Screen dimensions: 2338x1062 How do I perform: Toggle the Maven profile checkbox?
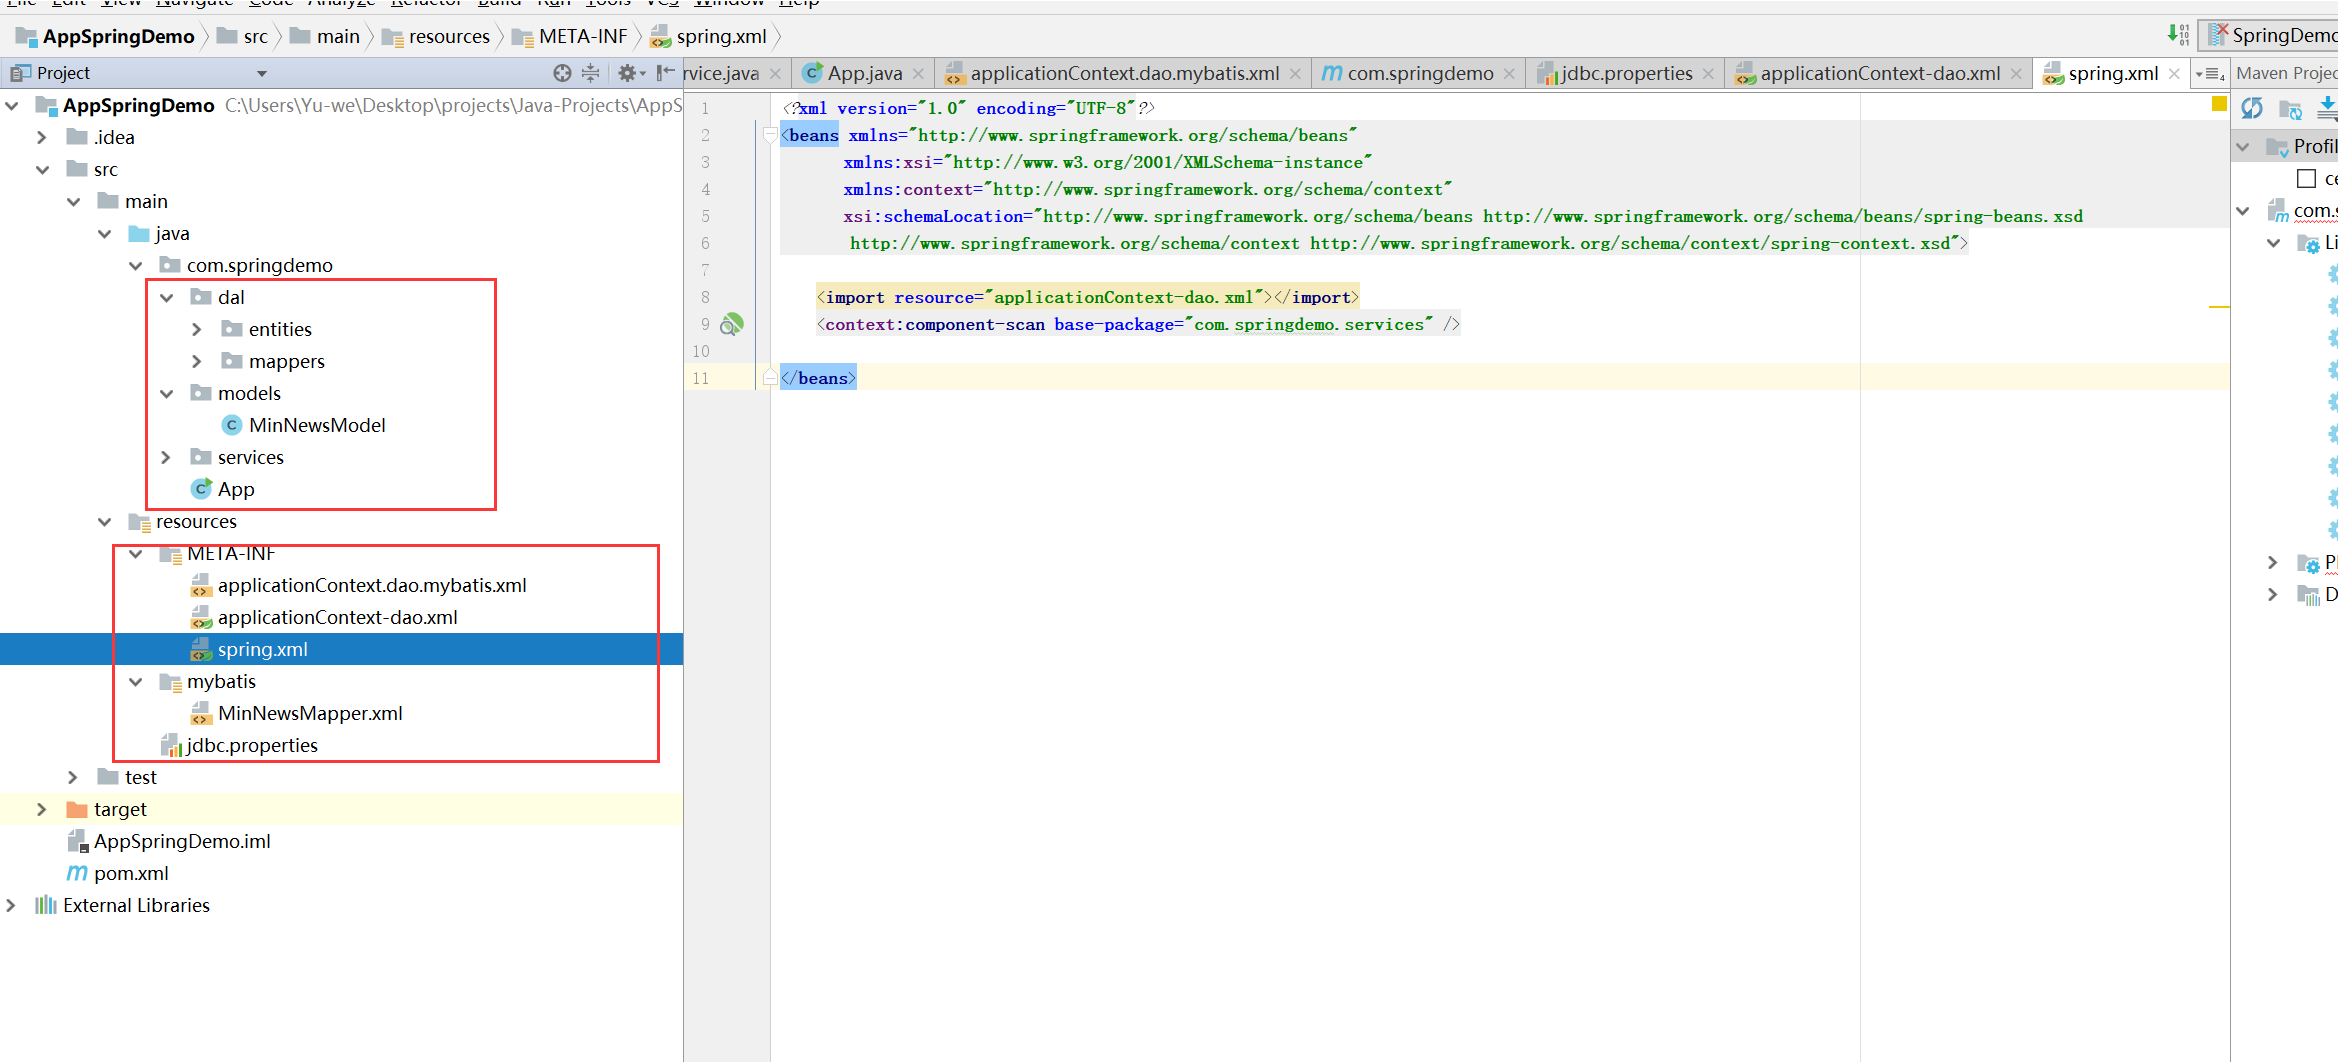[2307, 179]
